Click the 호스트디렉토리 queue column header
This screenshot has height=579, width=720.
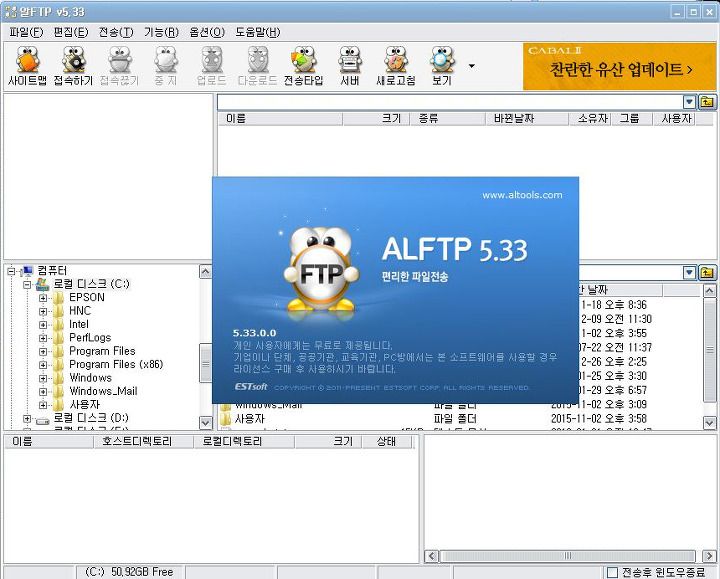[x=143, y=442]
